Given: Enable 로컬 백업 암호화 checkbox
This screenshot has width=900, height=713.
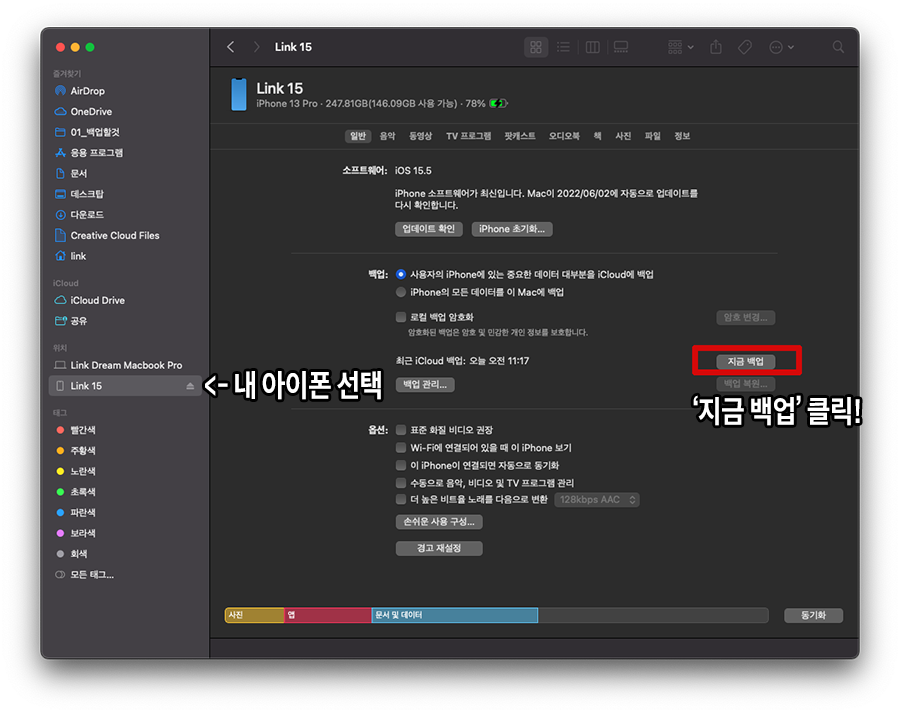Looking at the screenshot, I should (401, 317).
